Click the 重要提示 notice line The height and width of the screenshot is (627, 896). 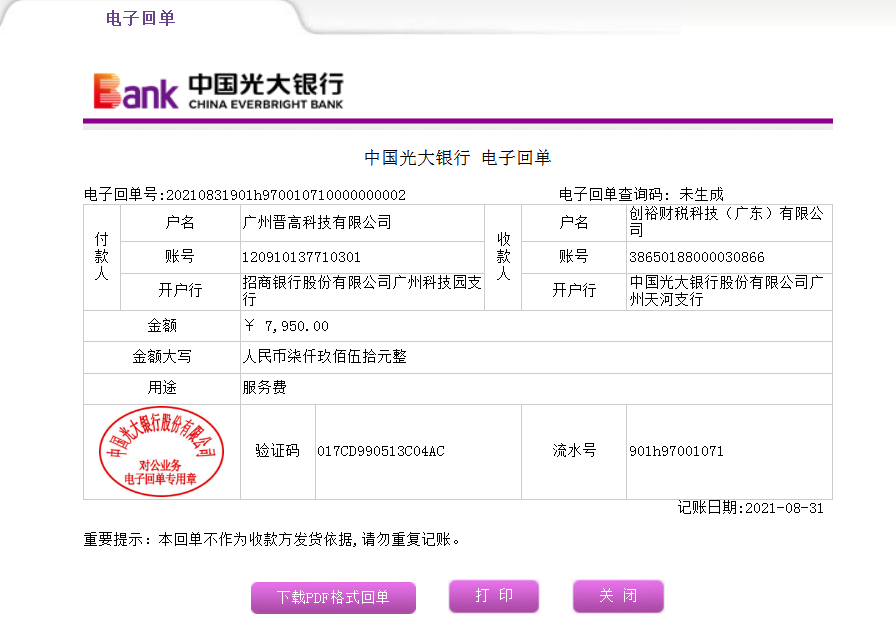tap(272, 539)
